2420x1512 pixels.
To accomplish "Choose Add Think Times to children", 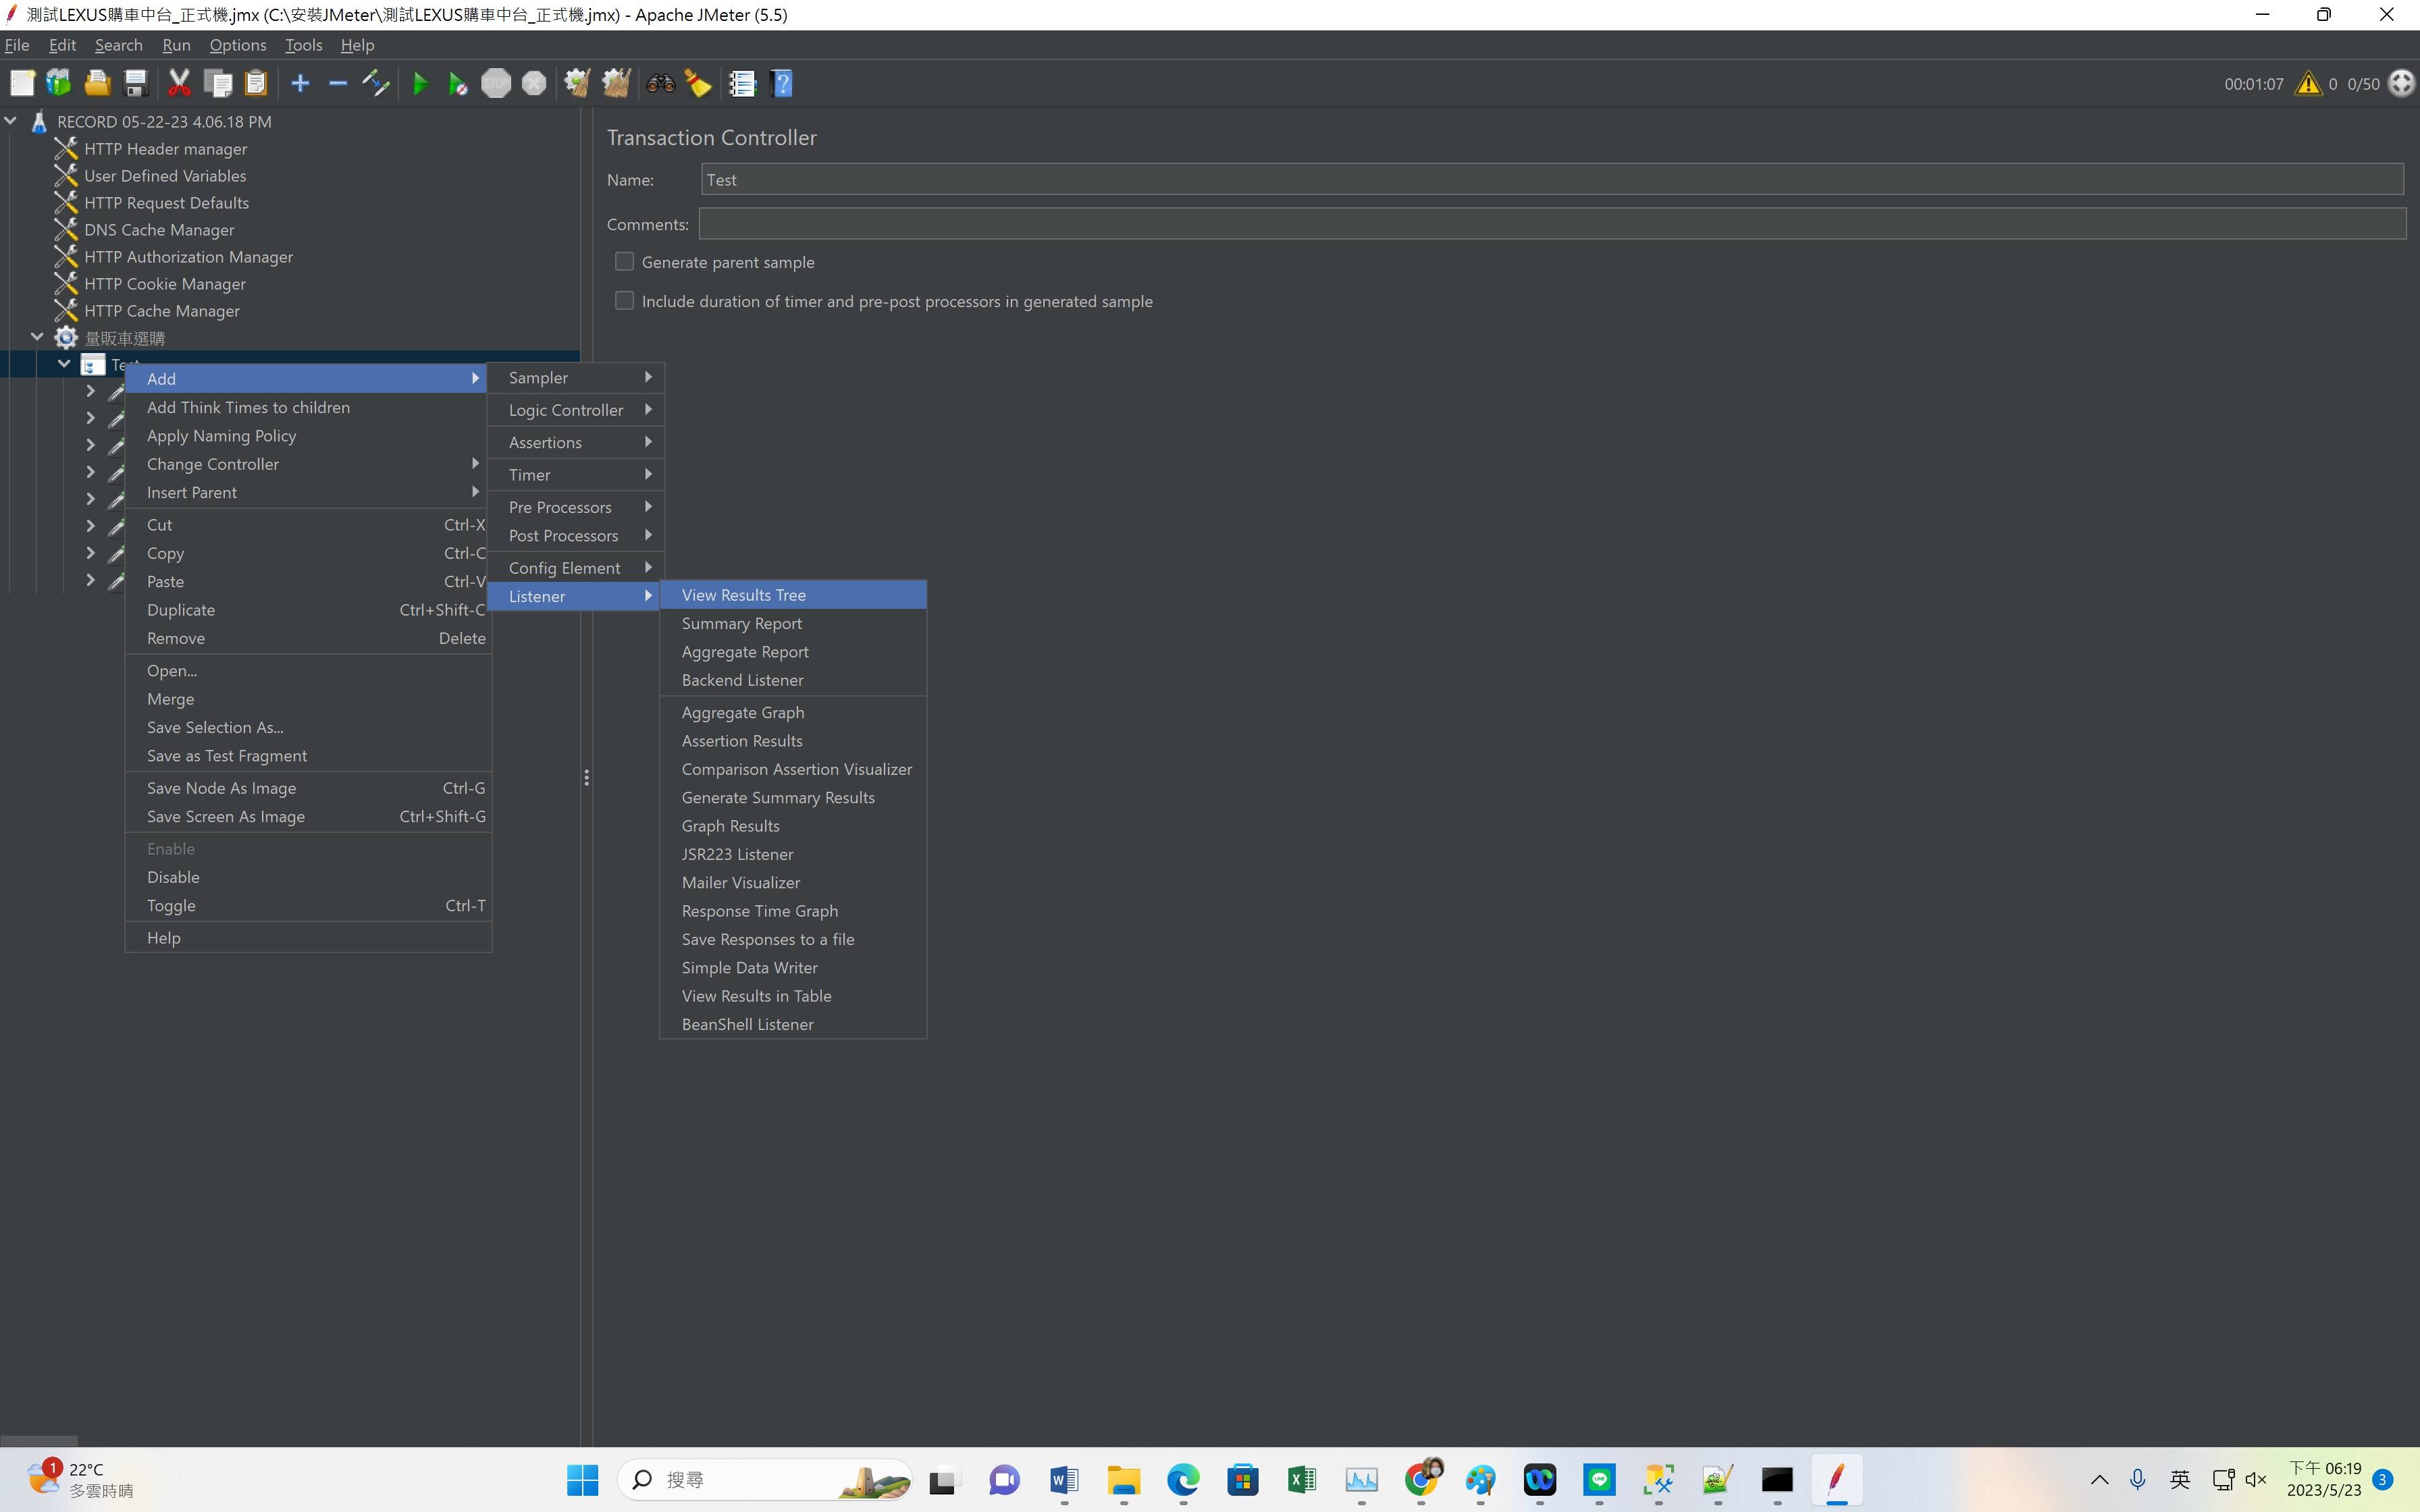I will 308,407.
